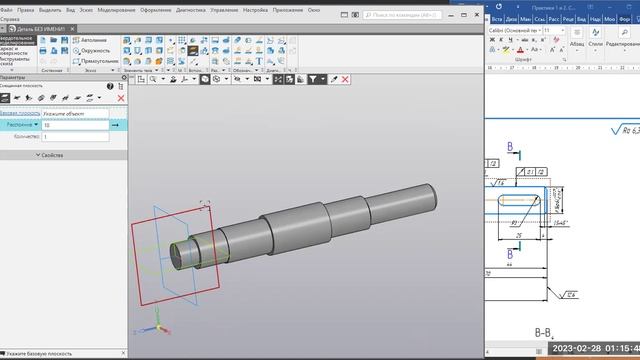Screen dimensions: 640x360
Task: Open the Диагностика menu
Action: 191,10
